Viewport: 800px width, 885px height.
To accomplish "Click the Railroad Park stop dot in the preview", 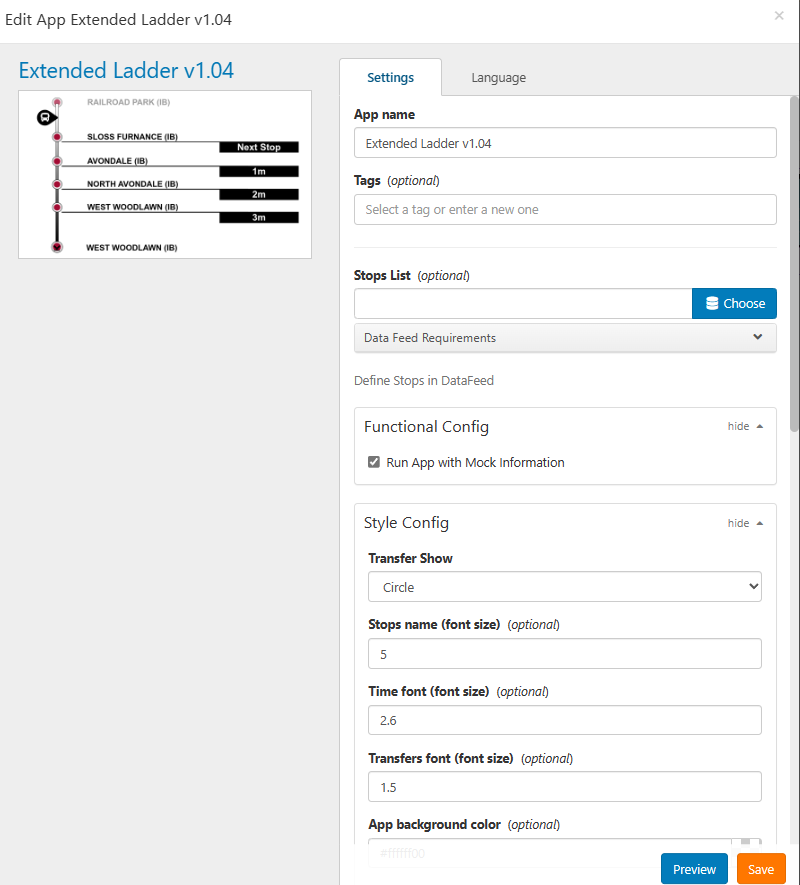I will (57, 102).
